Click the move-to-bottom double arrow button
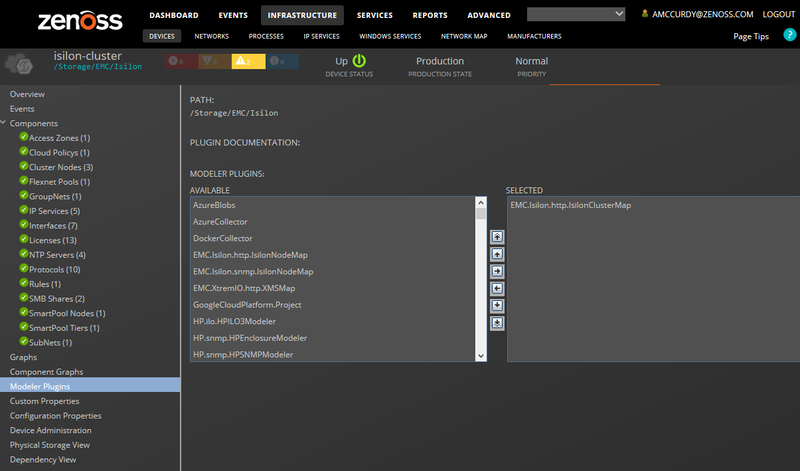Screen dimensions: 800x471 pyautogui.click(x=497, y=323)
